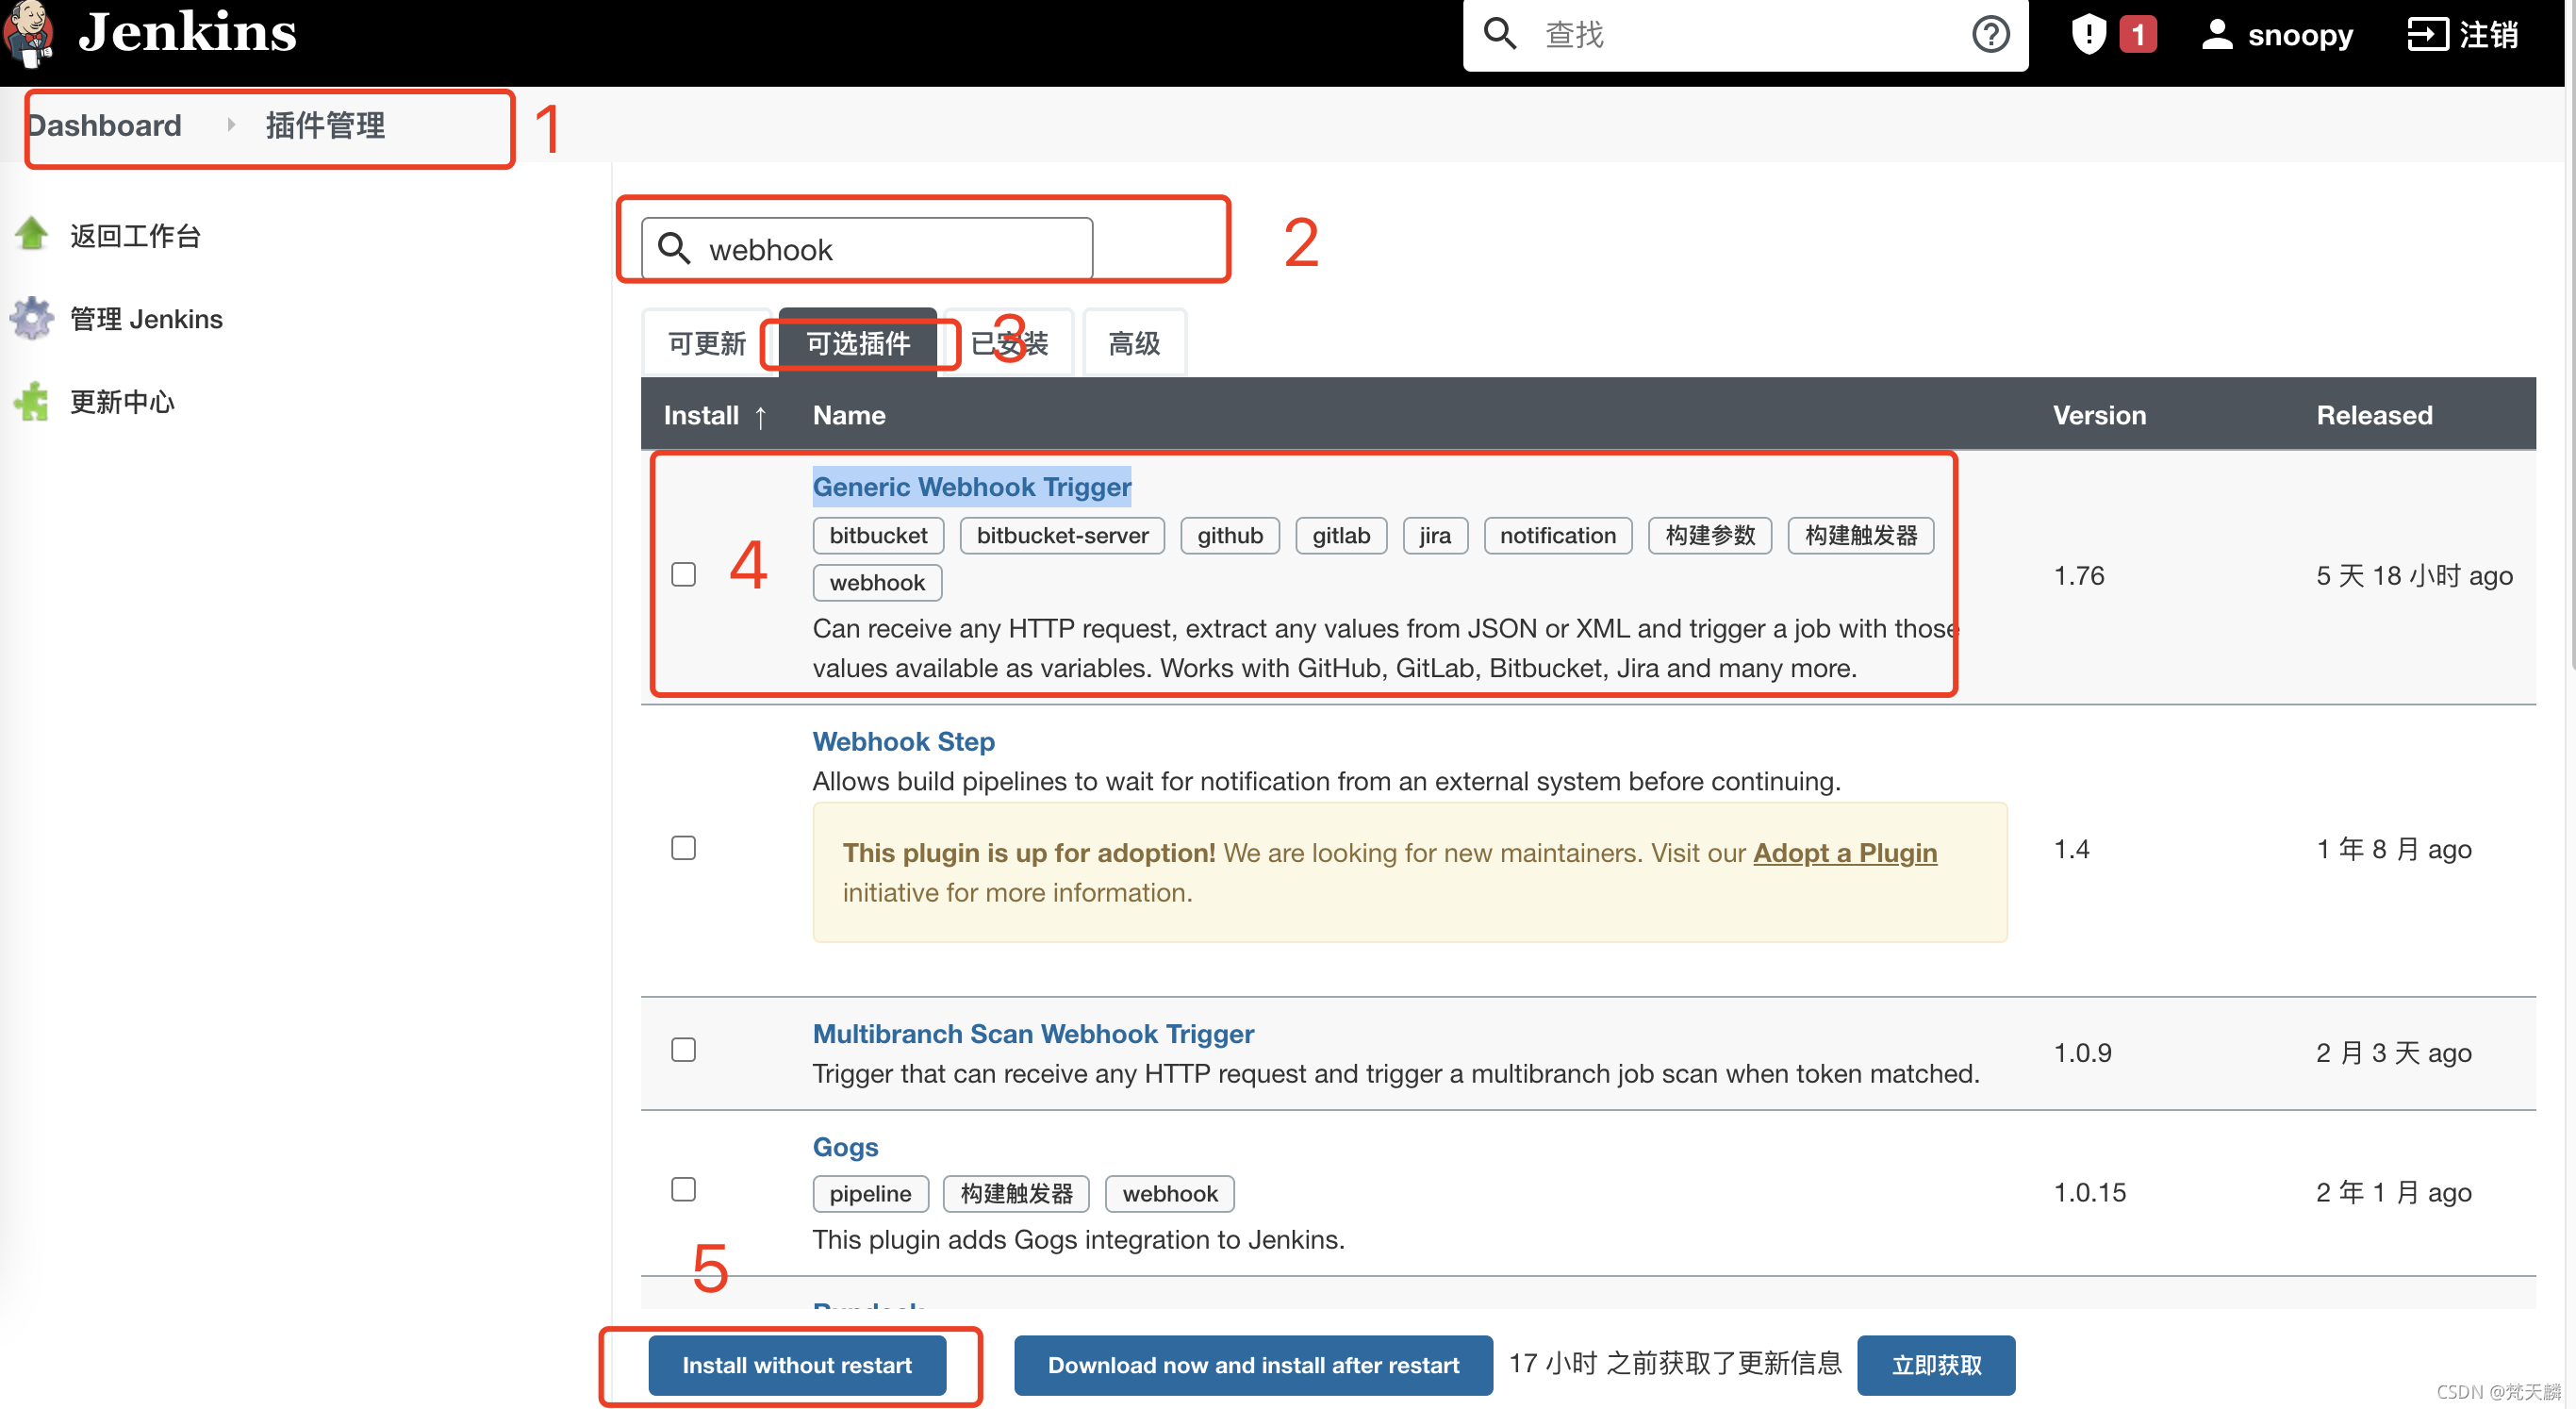2576x1409 pixels.
Task: Follow the Adopt a Plugin link
Action: 1844,852
